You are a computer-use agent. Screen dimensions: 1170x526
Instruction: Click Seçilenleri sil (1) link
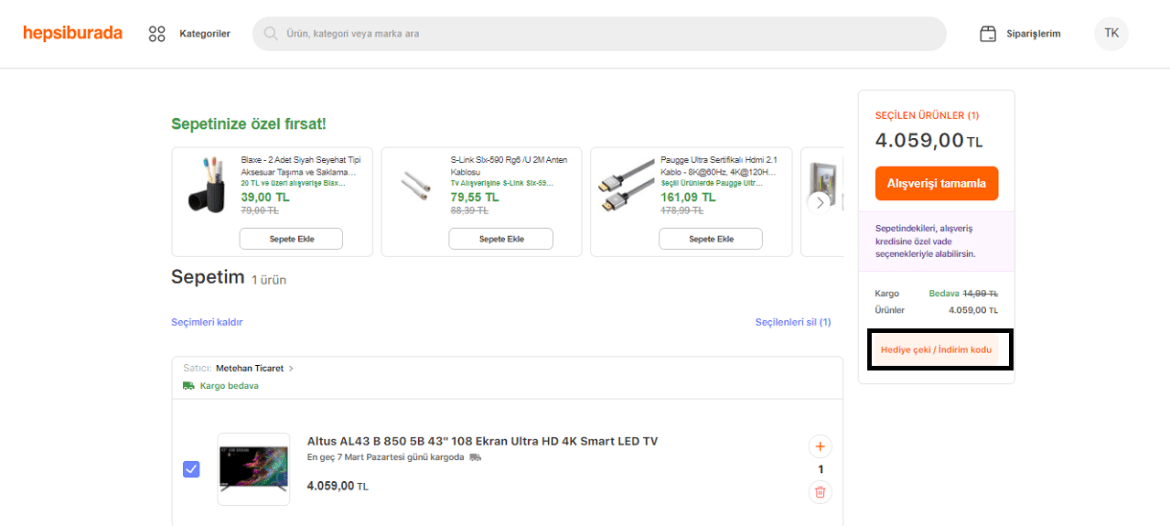pyautogui.click(x=792, y=322)
